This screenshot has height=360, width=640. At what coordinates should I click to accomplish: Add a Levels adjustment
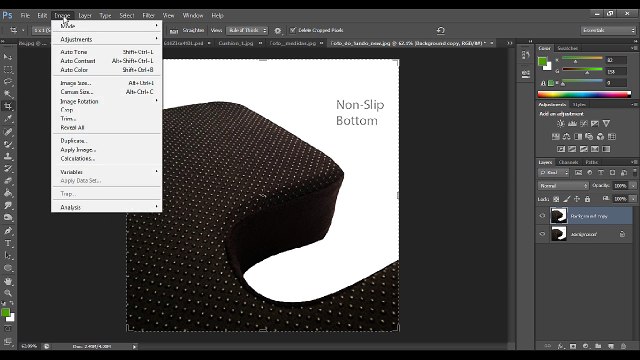pyautogui.click(x=572, y=124)
